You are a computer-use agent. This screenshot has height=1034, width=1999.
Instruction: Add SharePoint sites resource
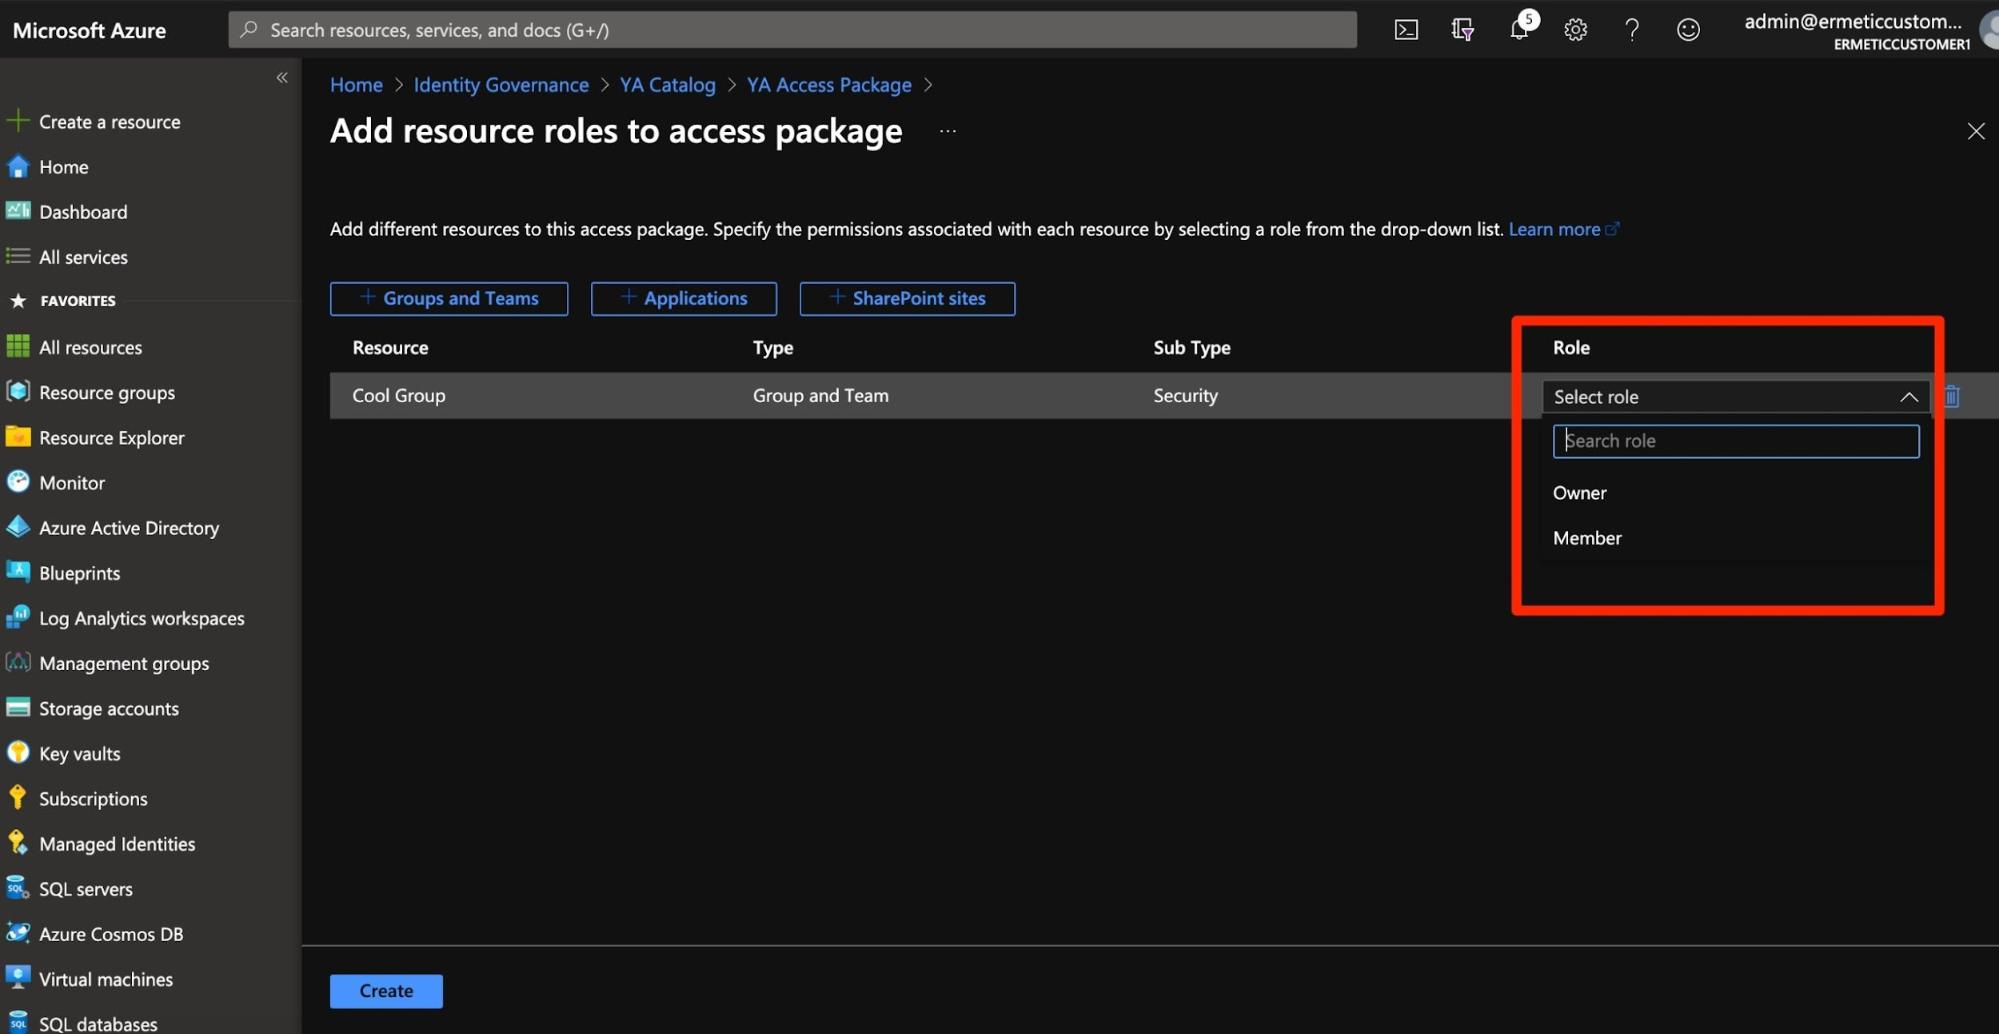pyautogui.click(x=907, y=298)
